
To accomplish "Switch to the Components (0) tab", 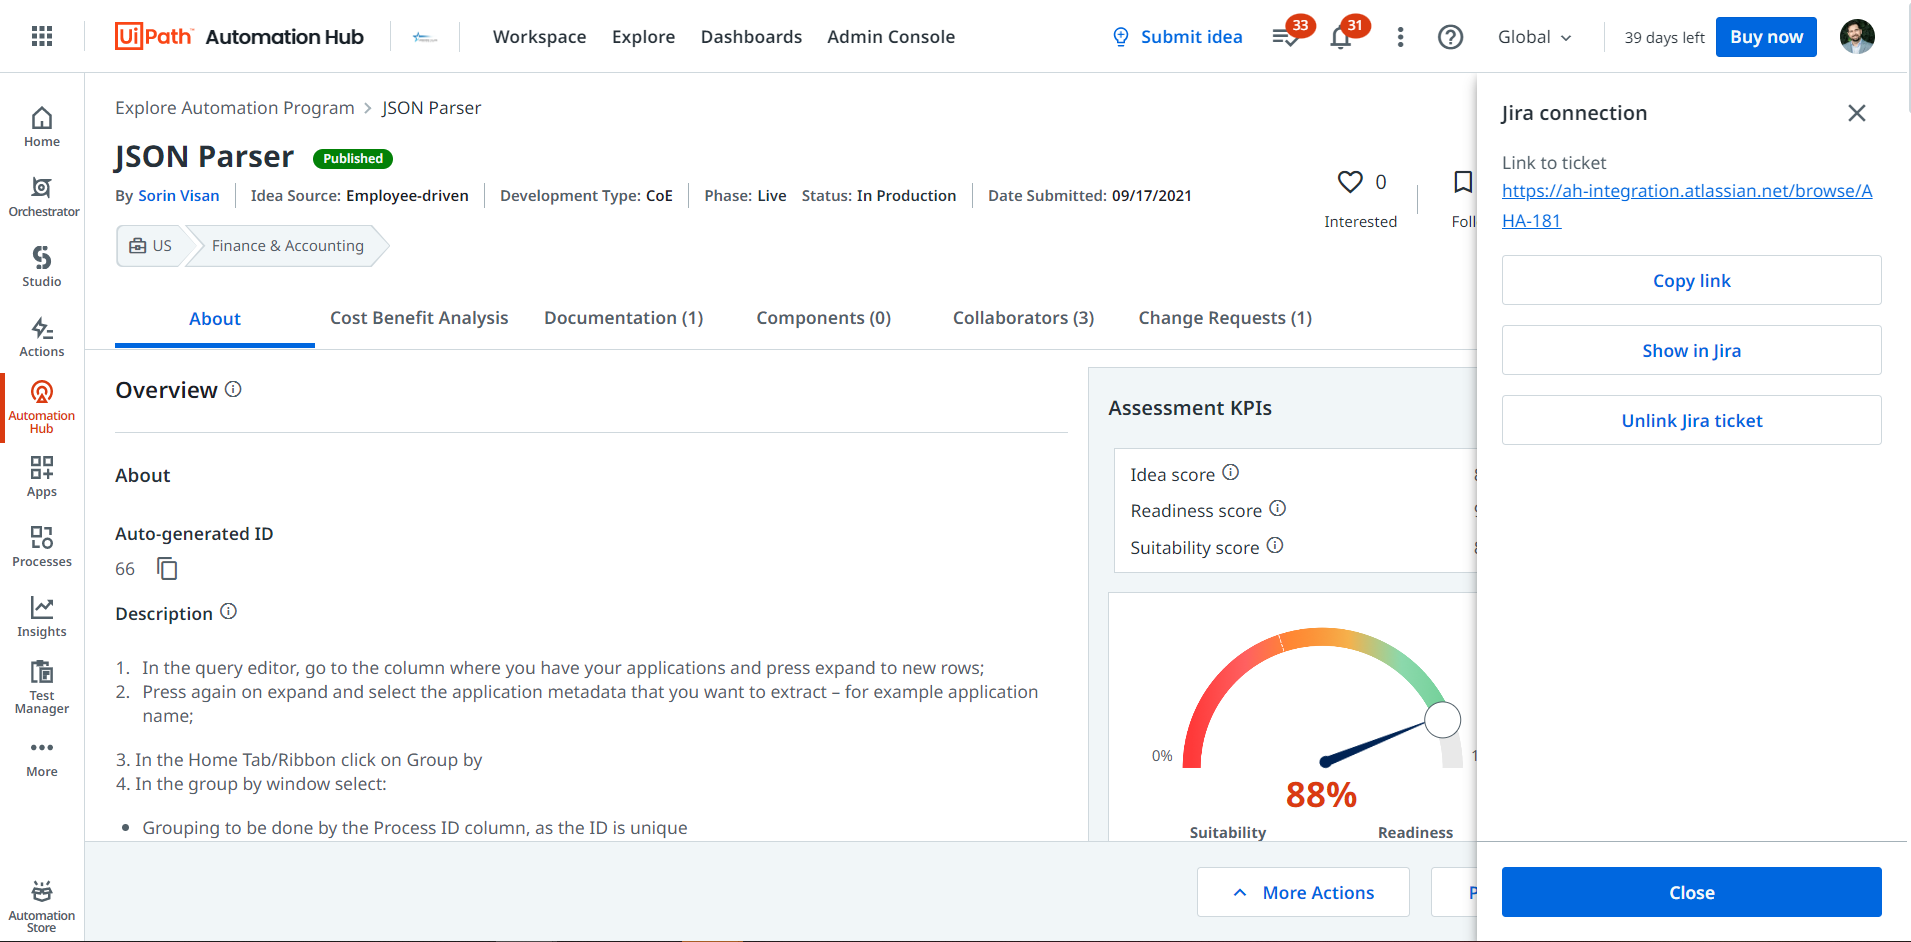I will coord(824,318).
